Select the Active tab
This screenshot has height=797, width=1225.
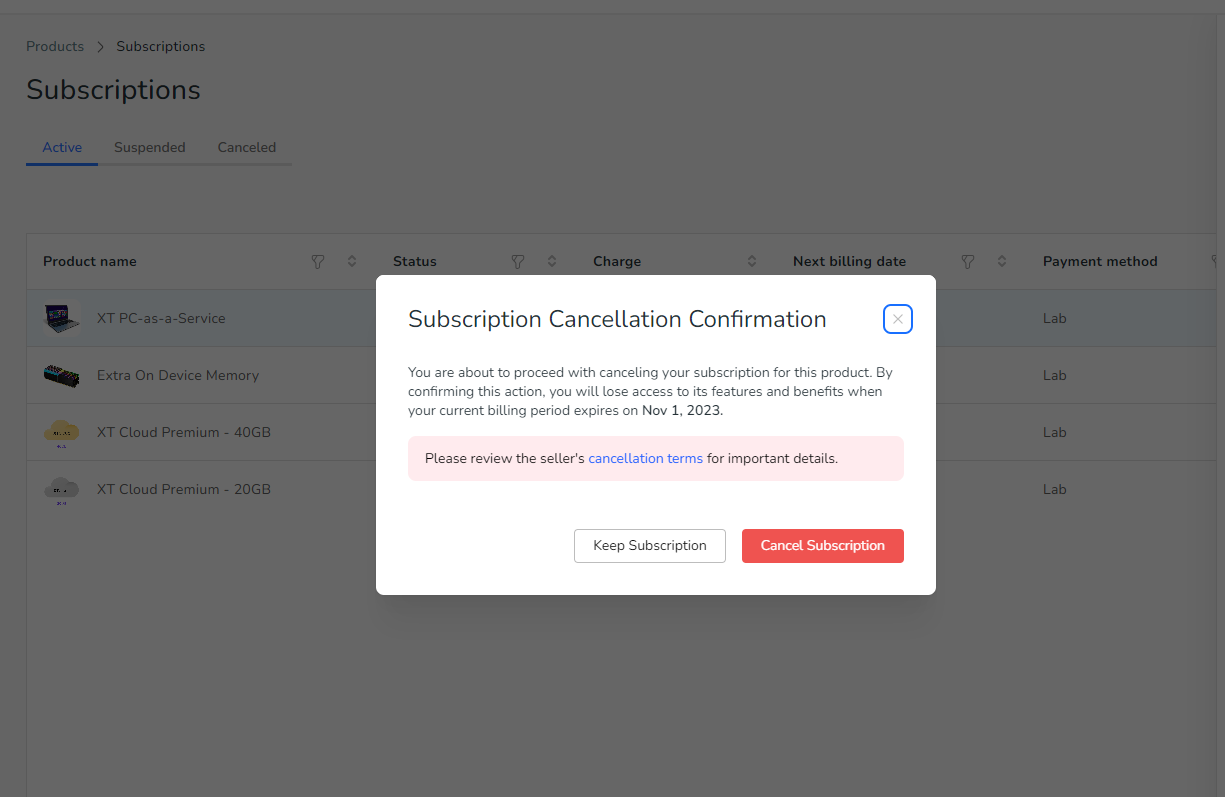(x=62, y=147)
